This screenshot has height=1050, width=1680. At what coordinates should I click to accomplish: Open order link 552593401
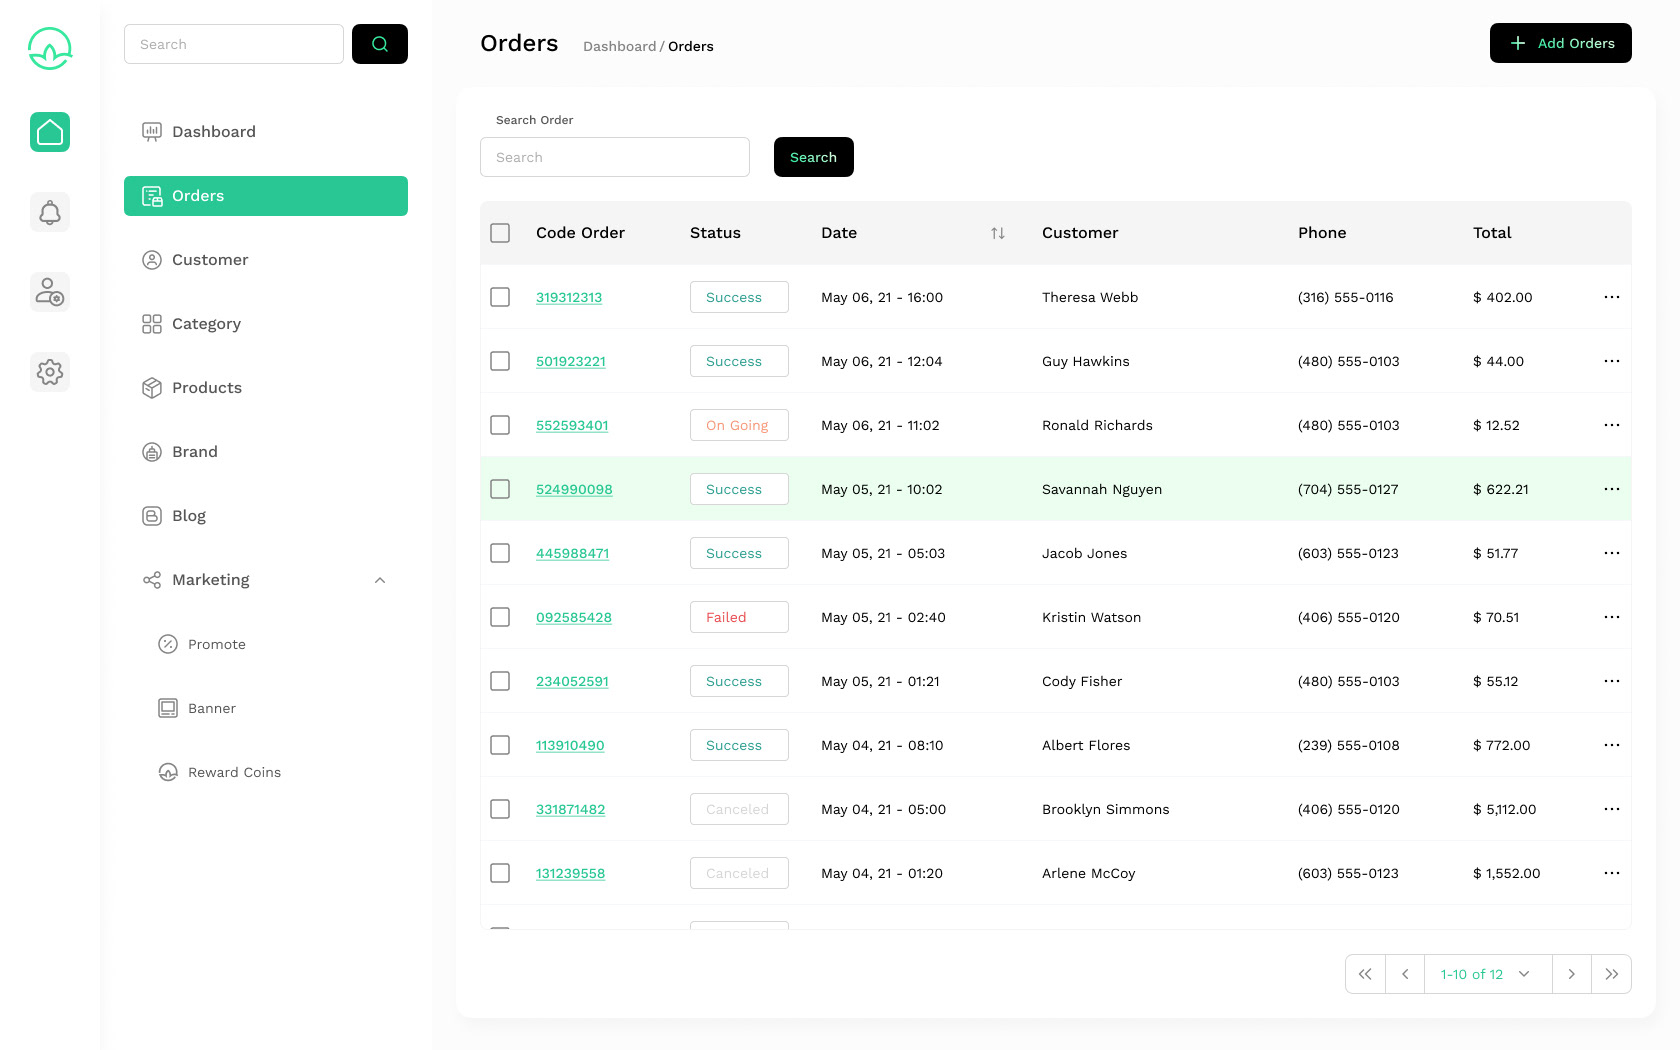pos(572,425)
